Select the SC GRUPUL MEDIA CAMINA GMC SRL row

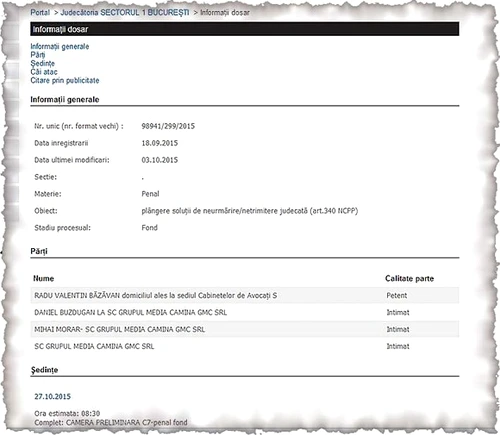pyautogui.click(x=245, y=346)
